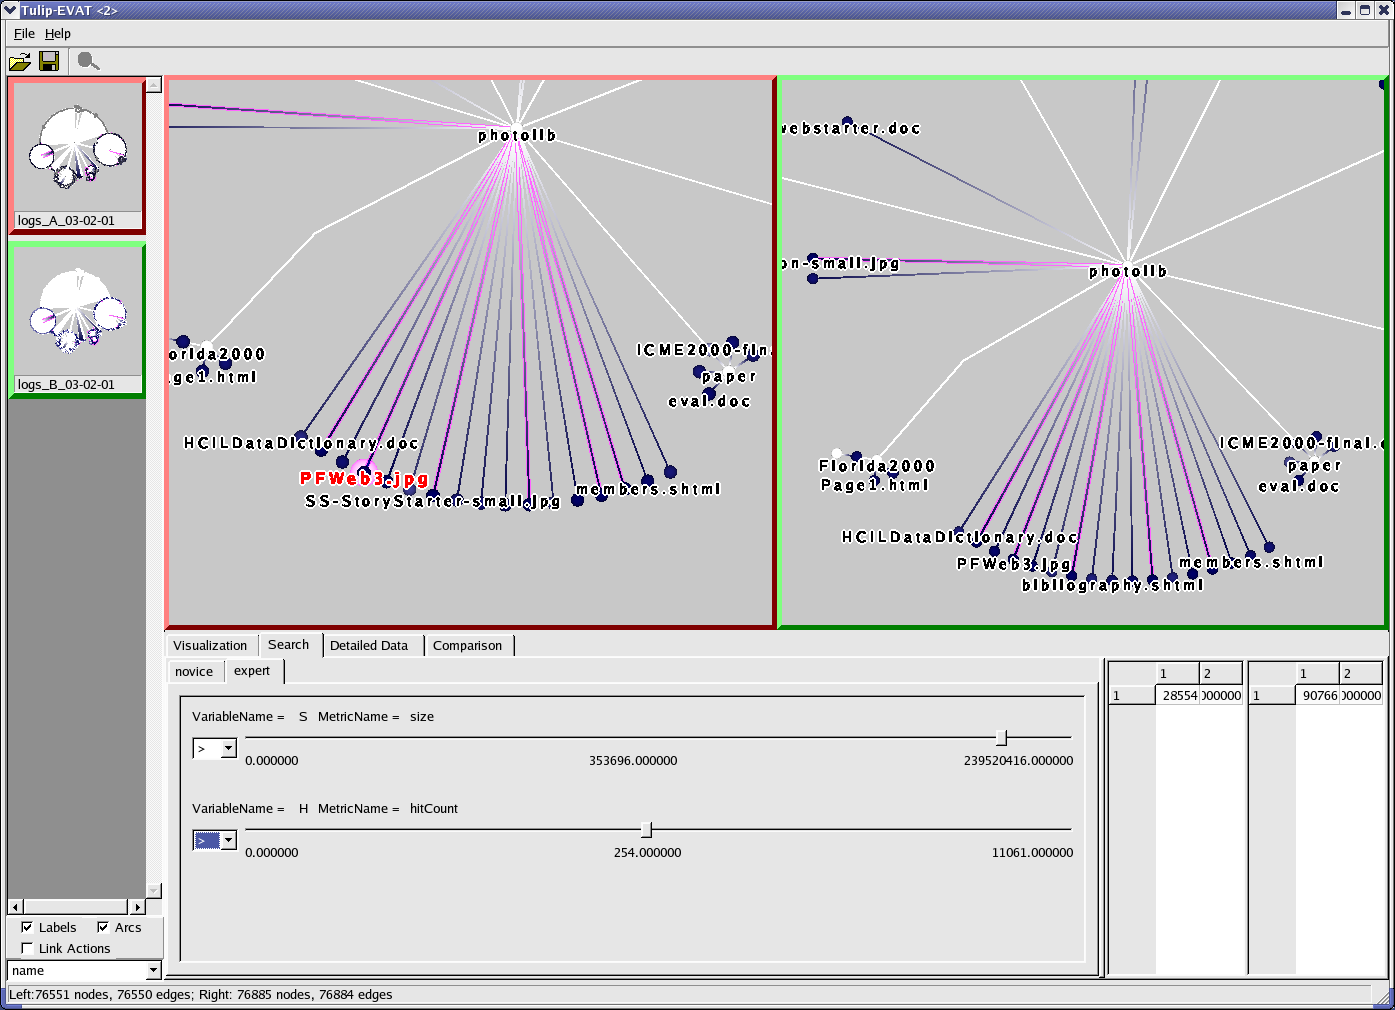Open the name dropdown at bottom left

point(153,970)
